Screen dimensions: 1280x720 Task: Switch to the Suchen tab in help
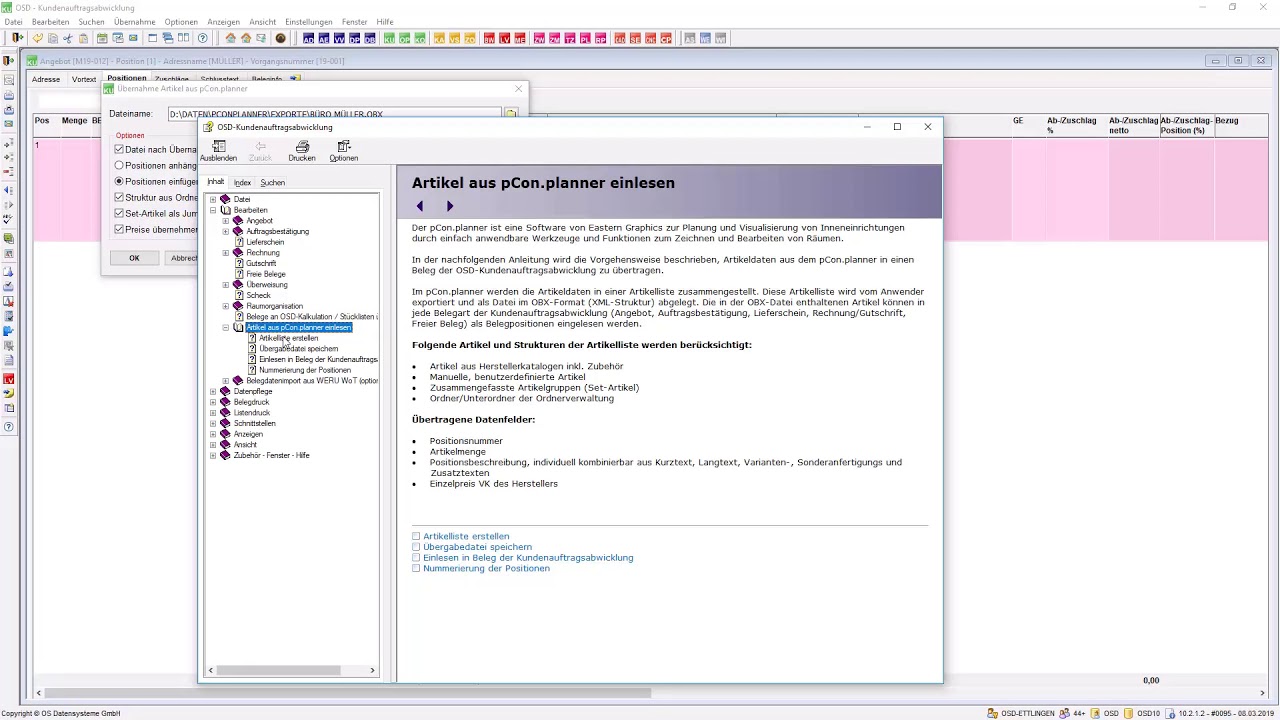click(273, 183)
